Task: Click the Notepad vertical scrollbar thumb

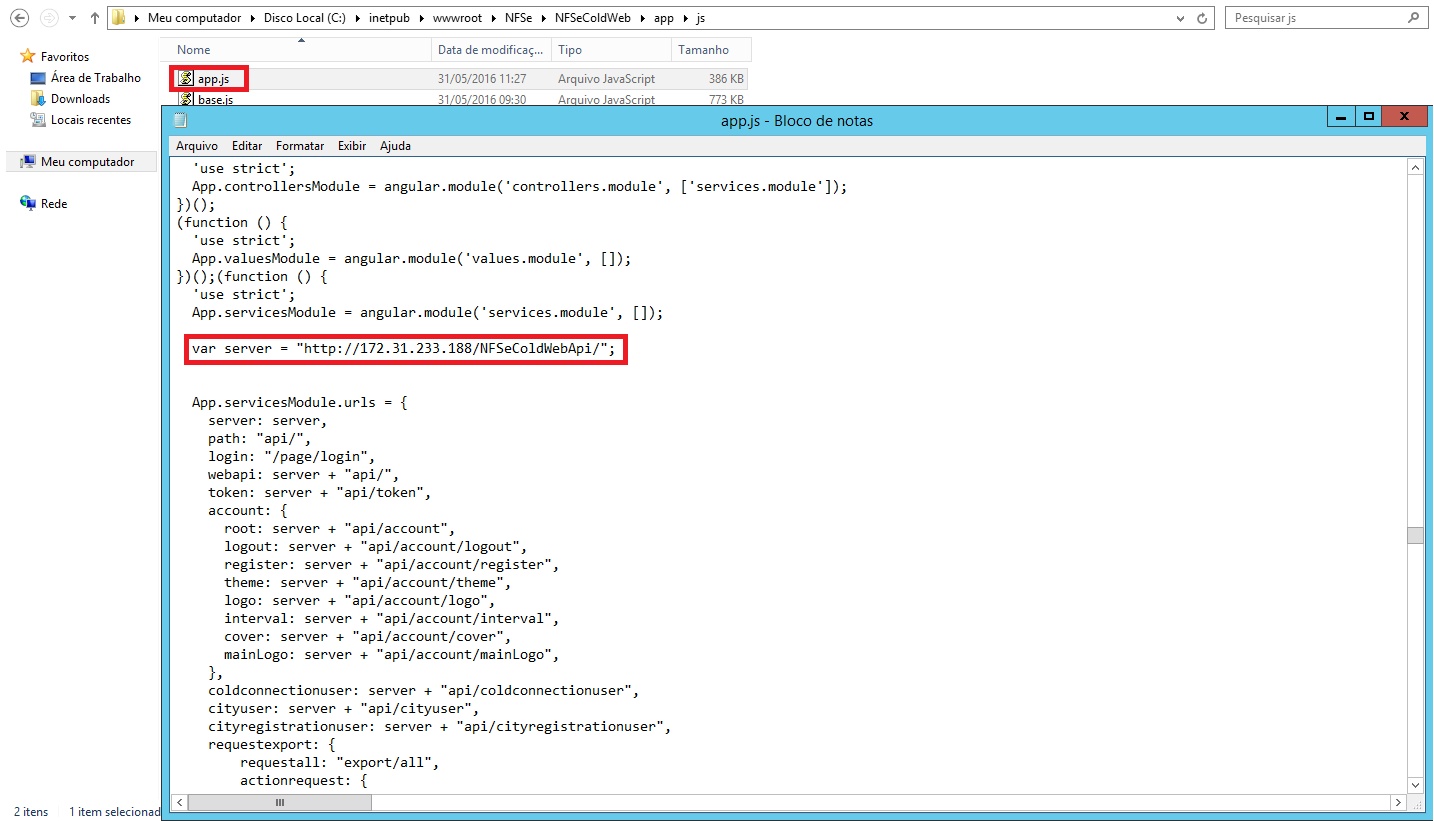Action: [1415, 535]
